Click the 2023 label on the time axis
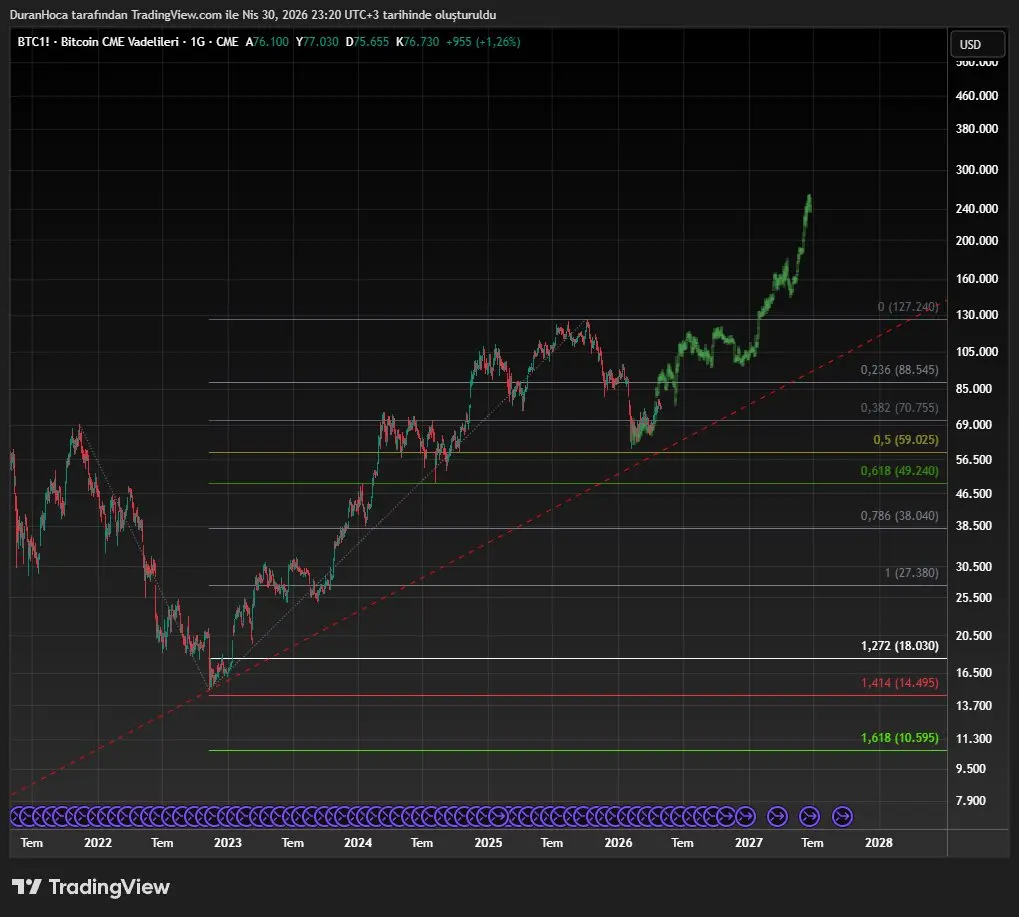This screenshot has height=917, width=1019. pyautogui.click(x=228, y=842)
